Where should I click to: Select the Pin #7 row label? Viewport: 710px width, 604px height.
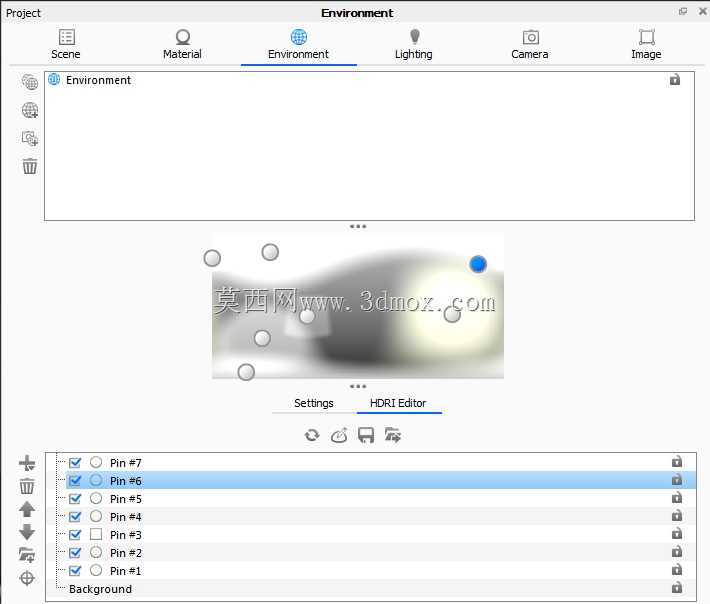[125, 463]
